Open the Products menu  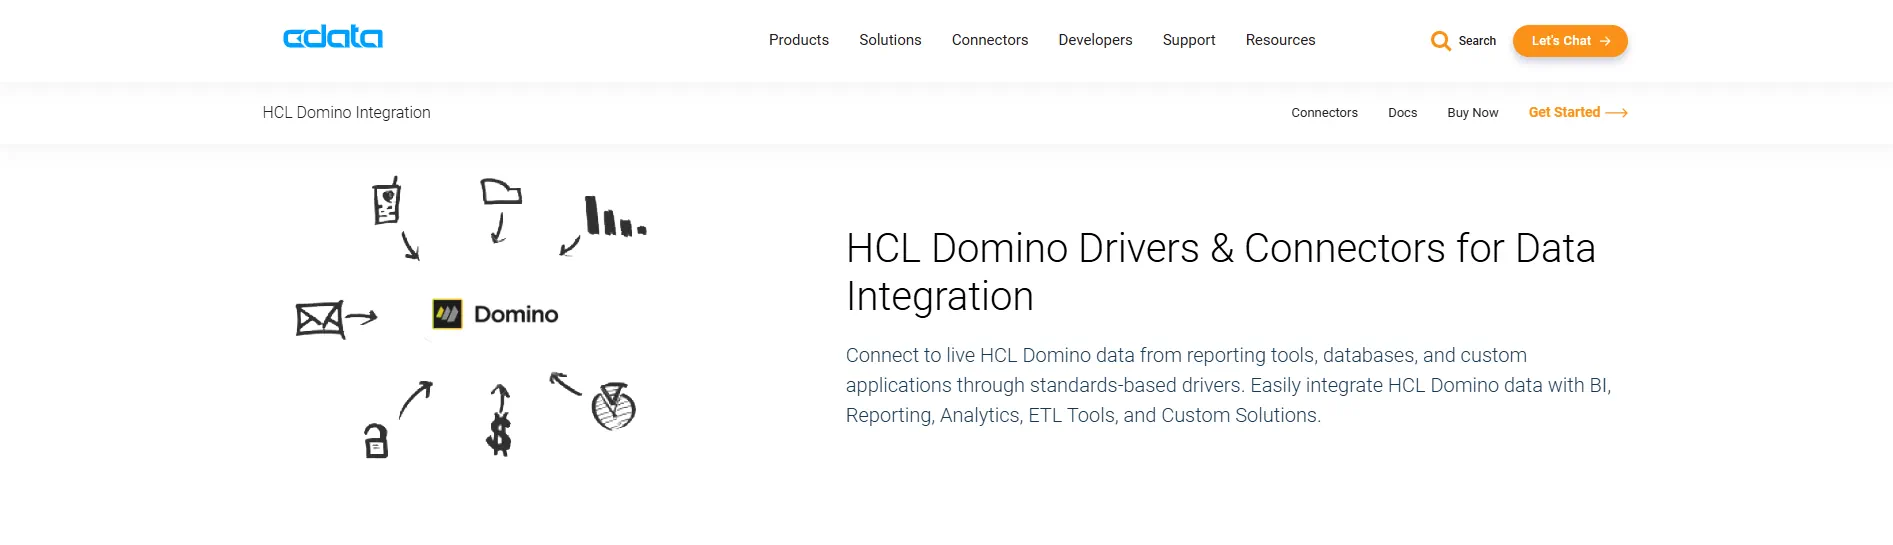pyautogui.click(x=798, y=40)
